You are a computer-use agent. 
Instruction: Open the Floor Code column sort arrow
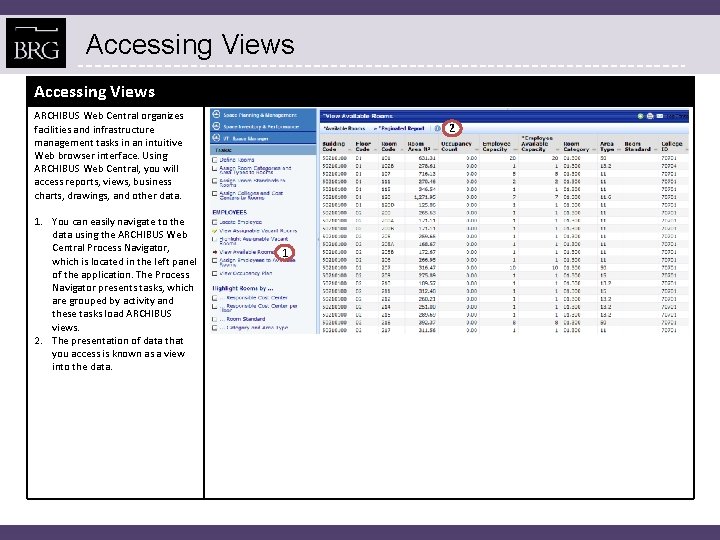pos(377,150)
